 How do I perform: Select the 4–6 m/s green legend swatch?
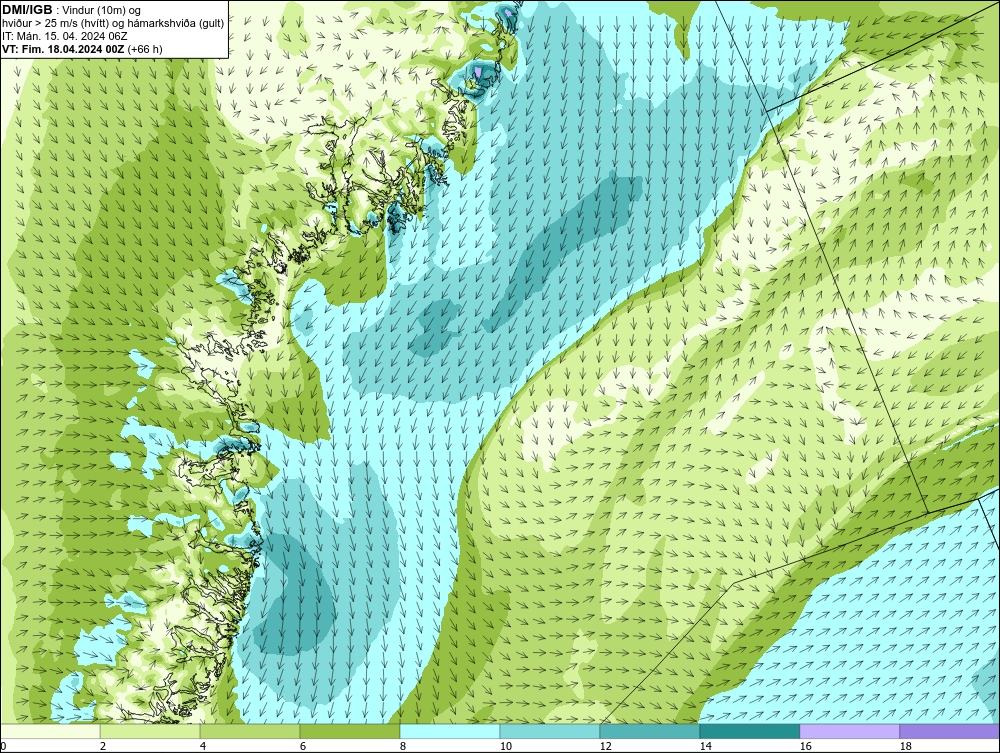[x=250, y=731]
